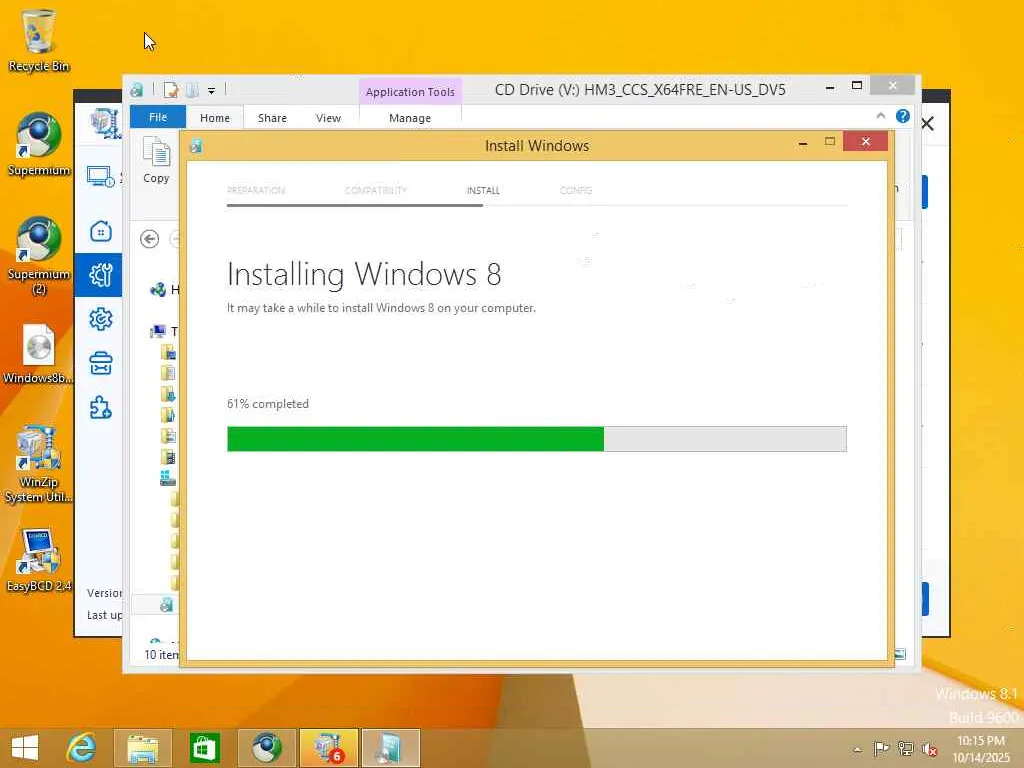This screenshot has width=1024, height=768.
Task: Click the puzzle-piece add-ons icon in WinZip sidebar
Action: (x=101, y=408)
